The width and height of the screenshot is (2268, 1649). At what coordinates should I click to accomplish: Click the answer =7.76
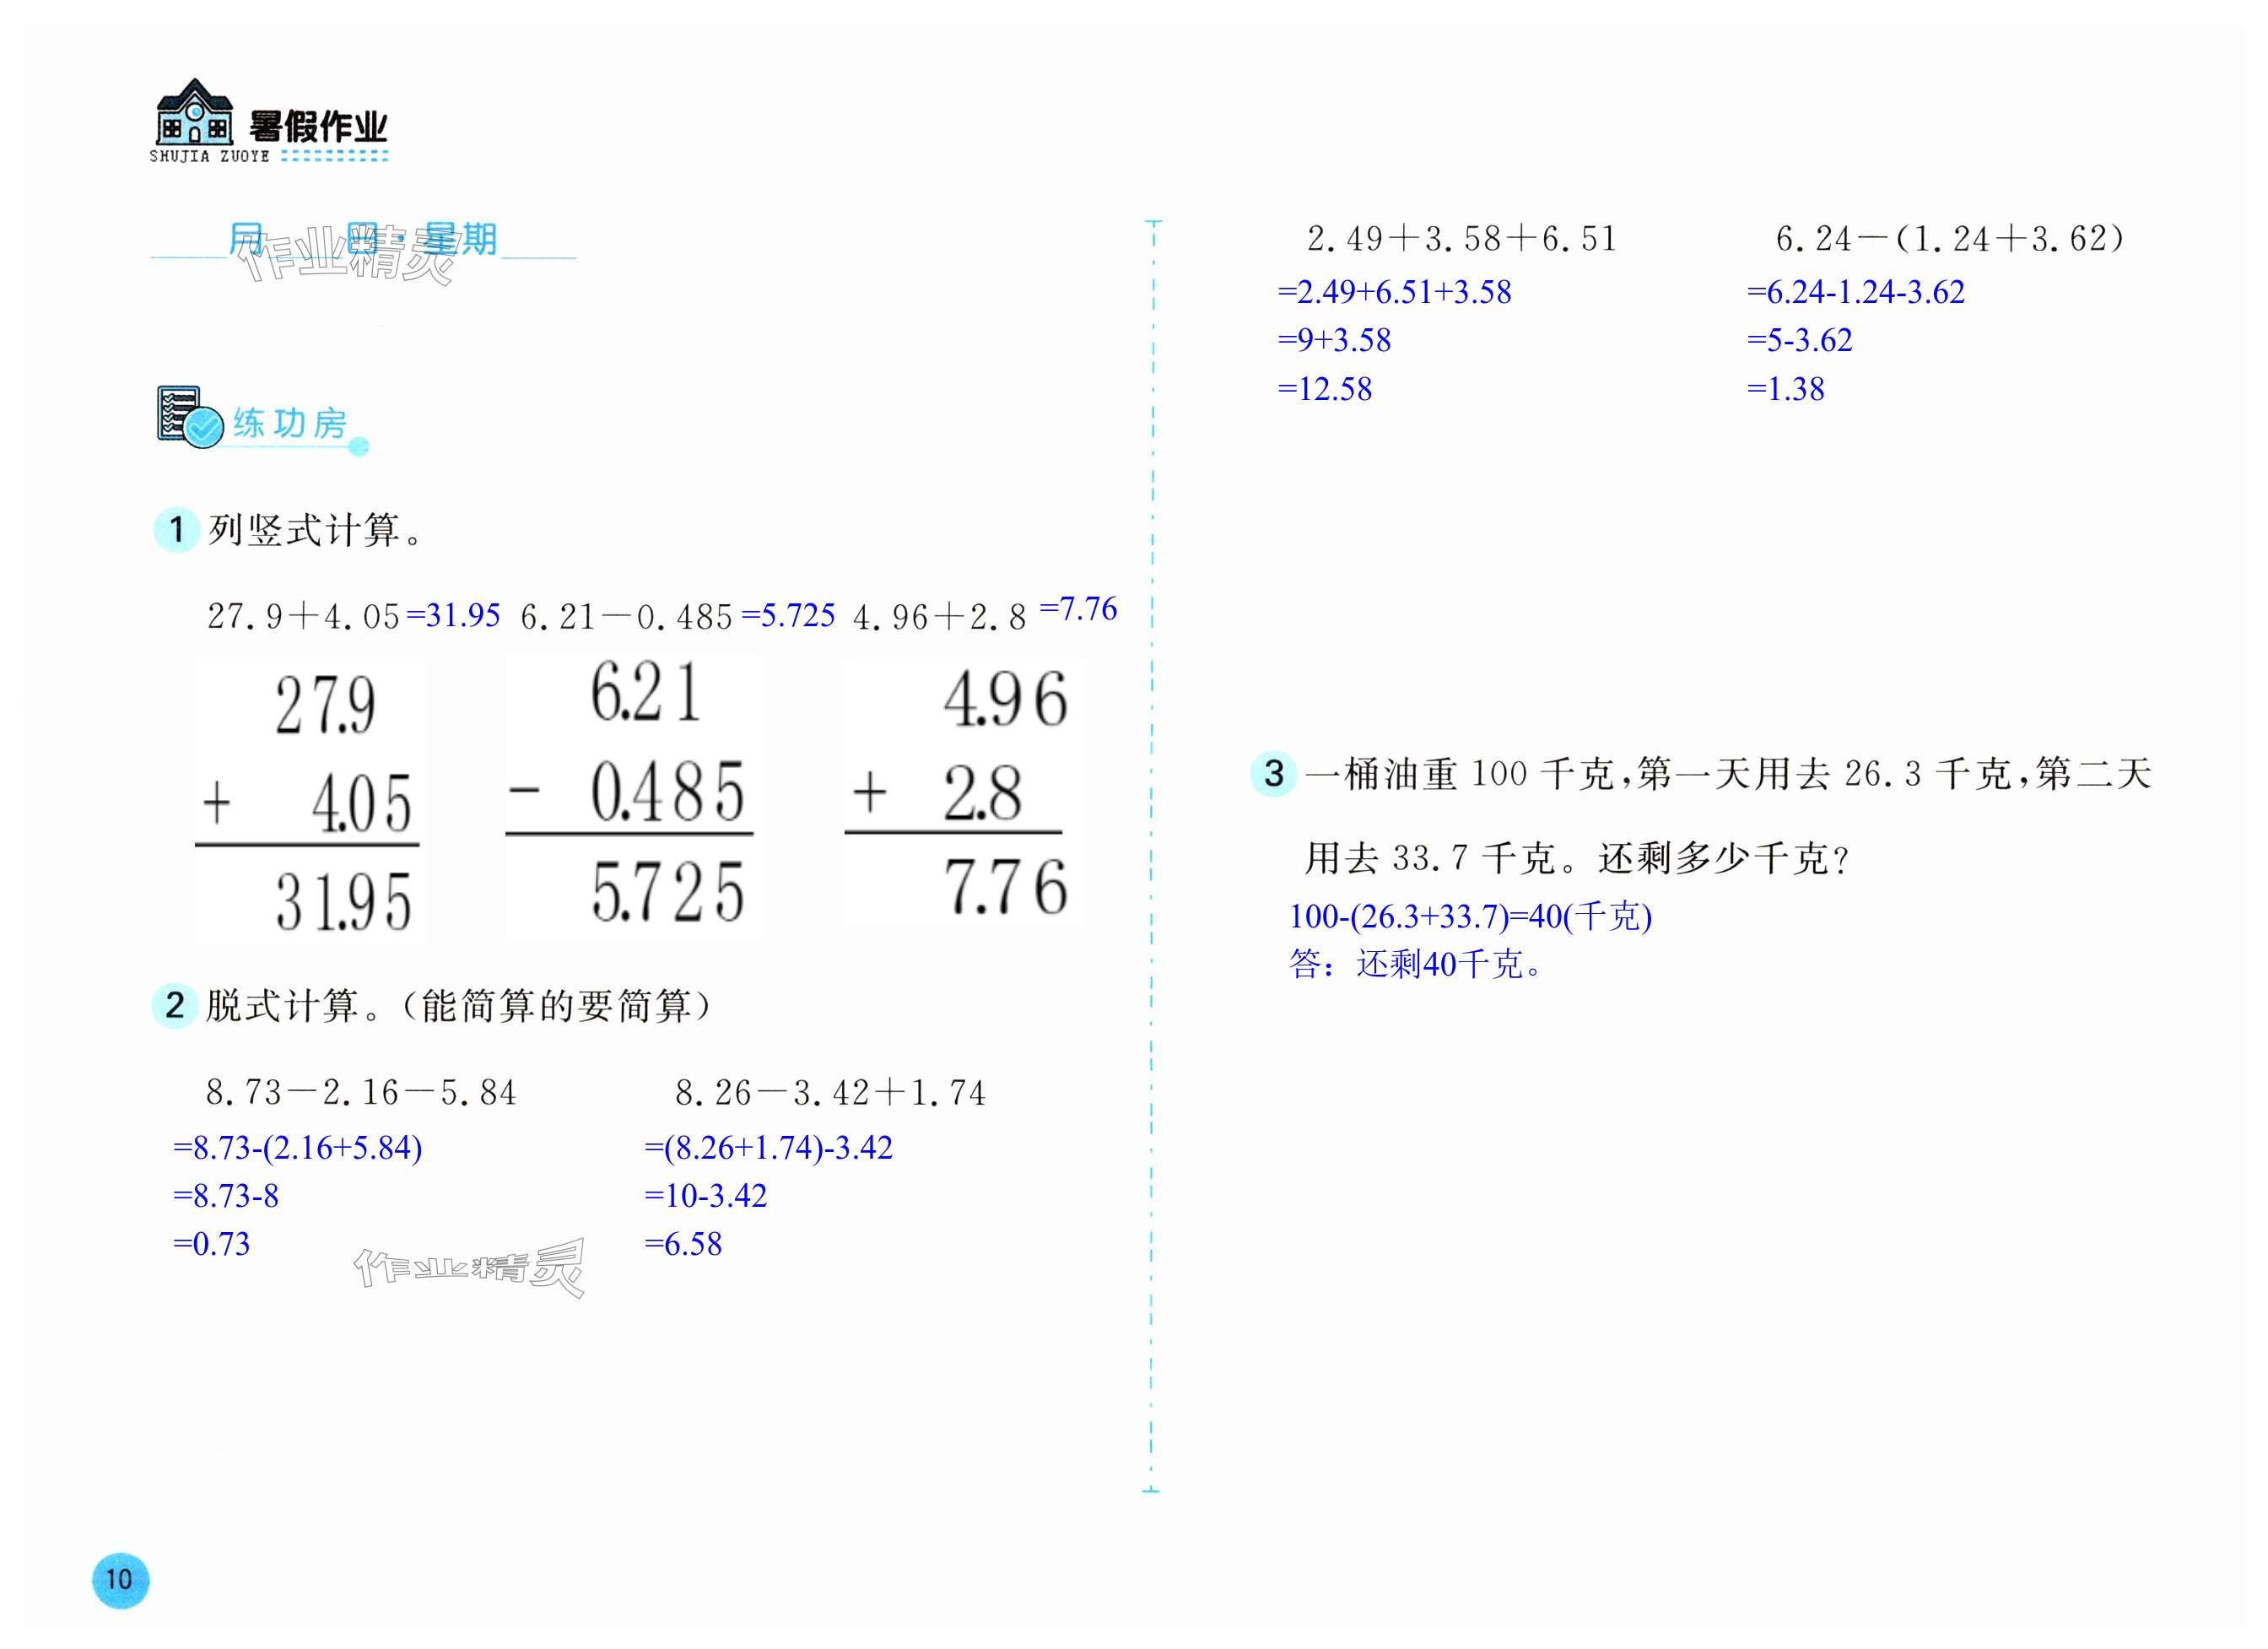point(1078,609)
